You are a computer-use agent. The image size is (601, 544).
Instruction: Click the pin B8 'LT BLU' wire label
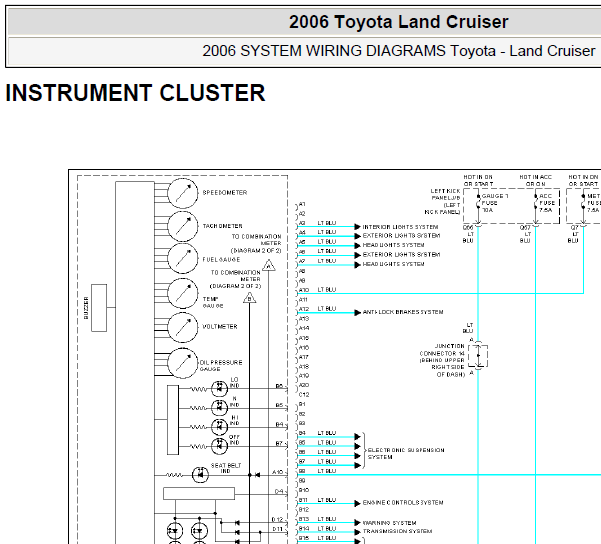tap(327, 471)
